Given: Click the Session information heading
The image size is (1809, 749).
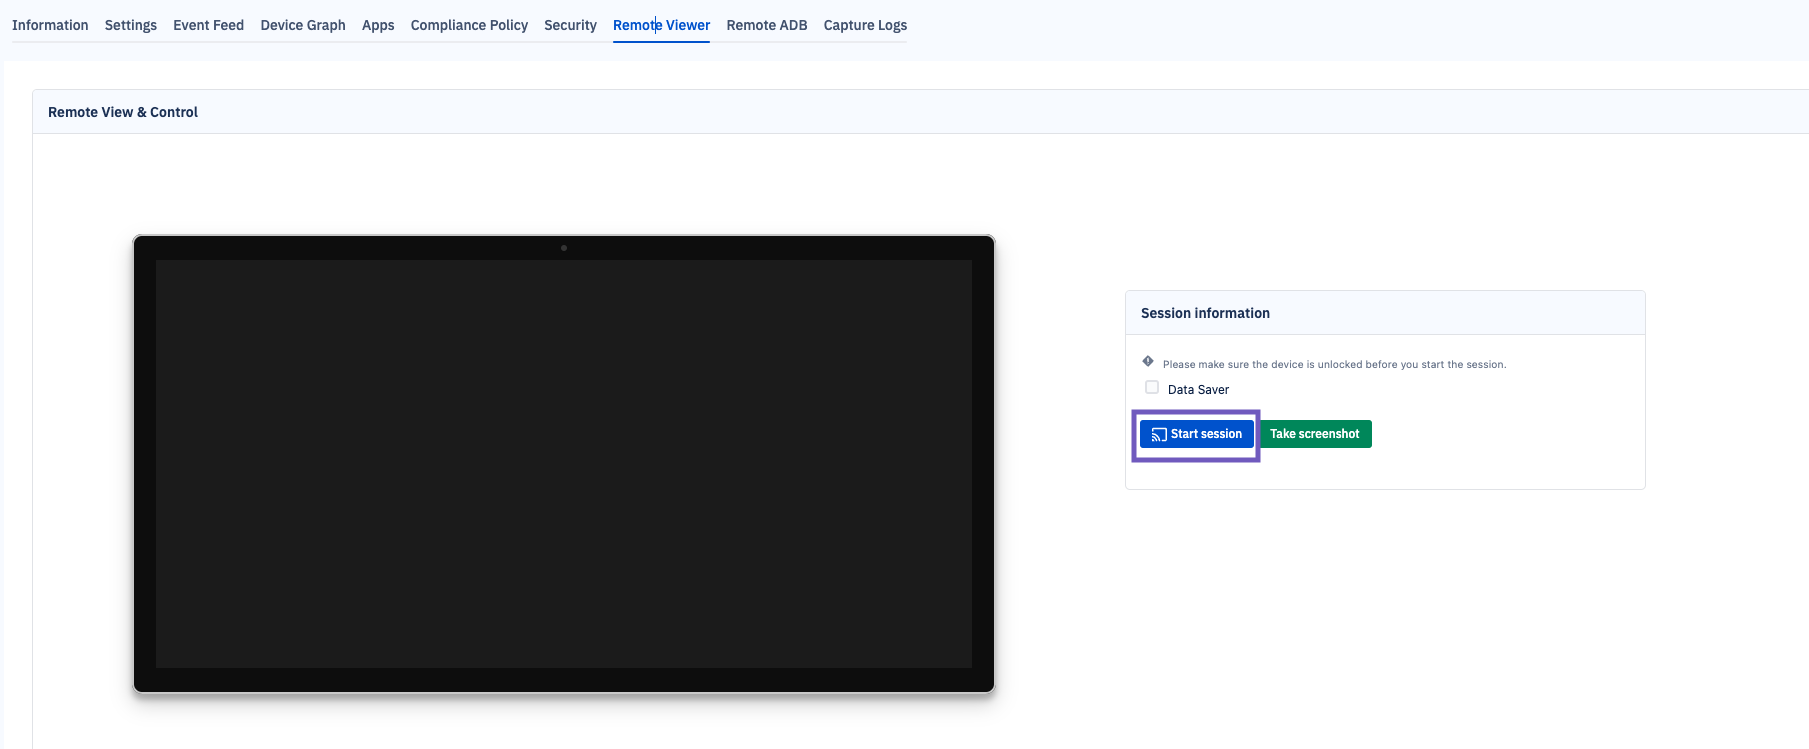Looking at the screenshot, I should point(1205,313).
